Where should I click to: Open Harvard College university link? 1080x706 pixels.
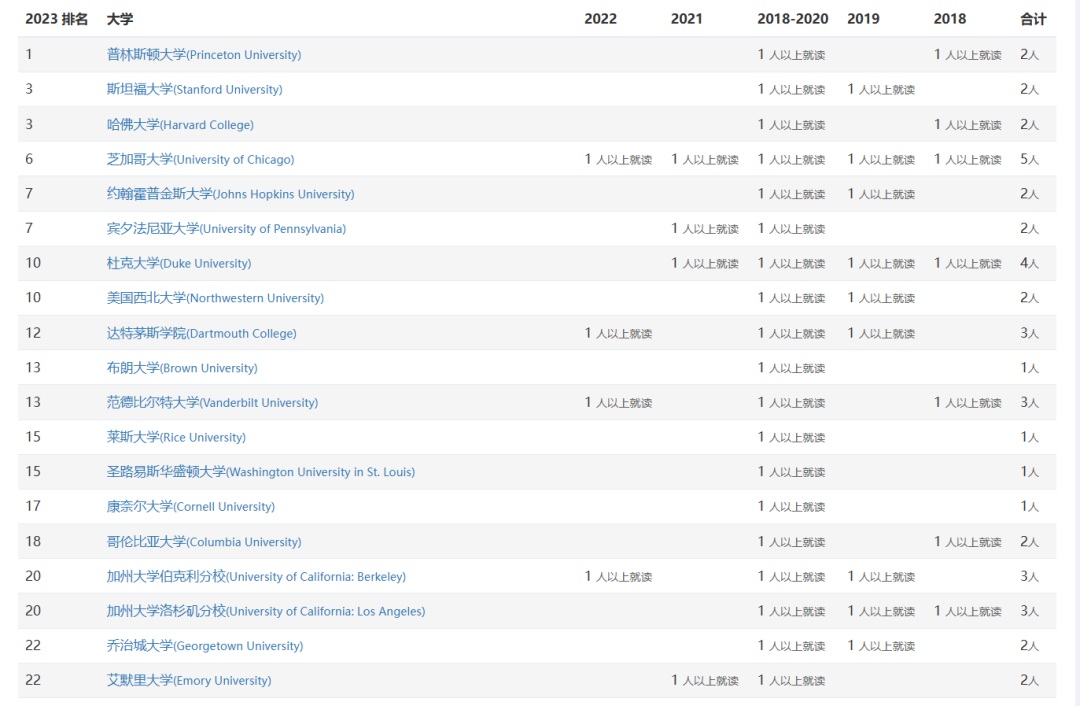point(180,125)
